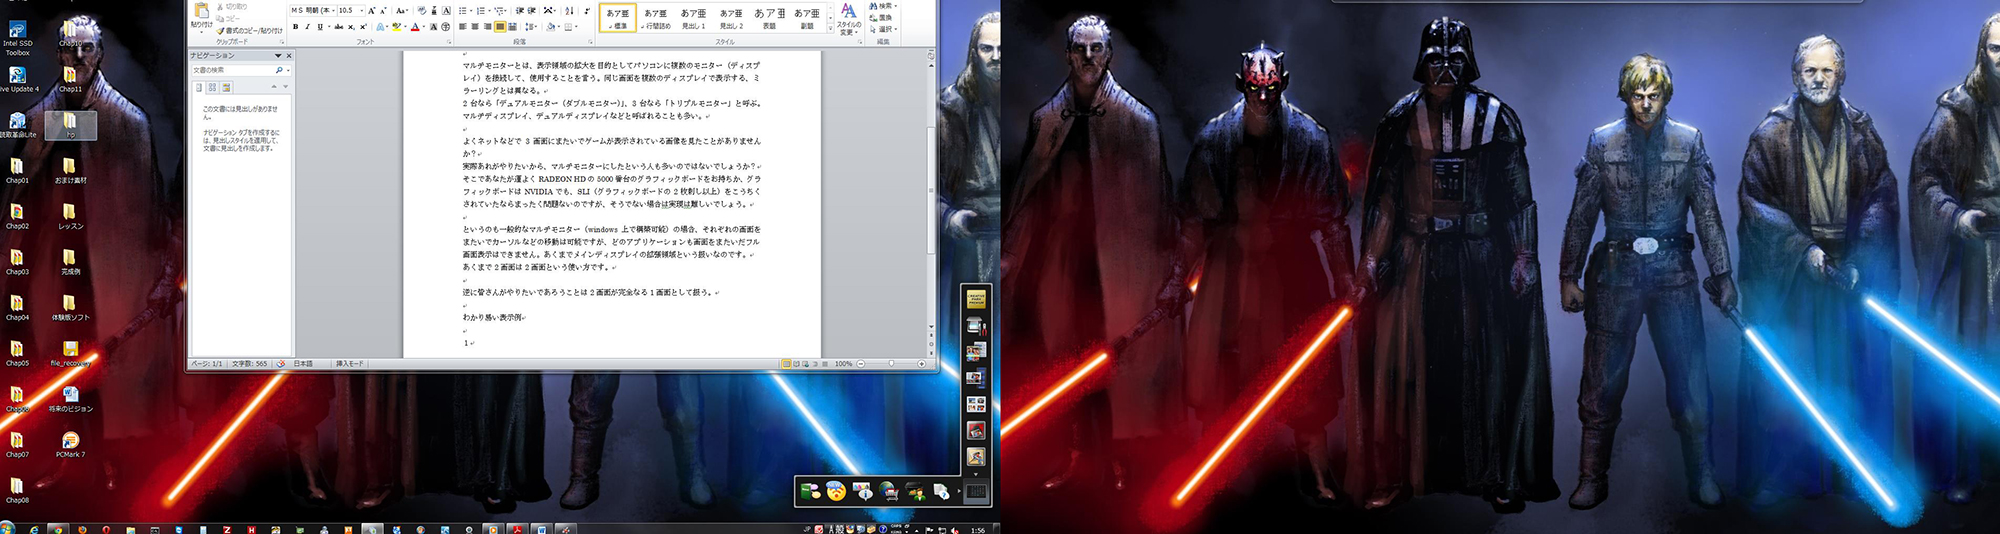This screenshot has height=534, width=2000.
Task: Click the Paste (貼り付け) button in Word
Action: [x=201, y=17]
